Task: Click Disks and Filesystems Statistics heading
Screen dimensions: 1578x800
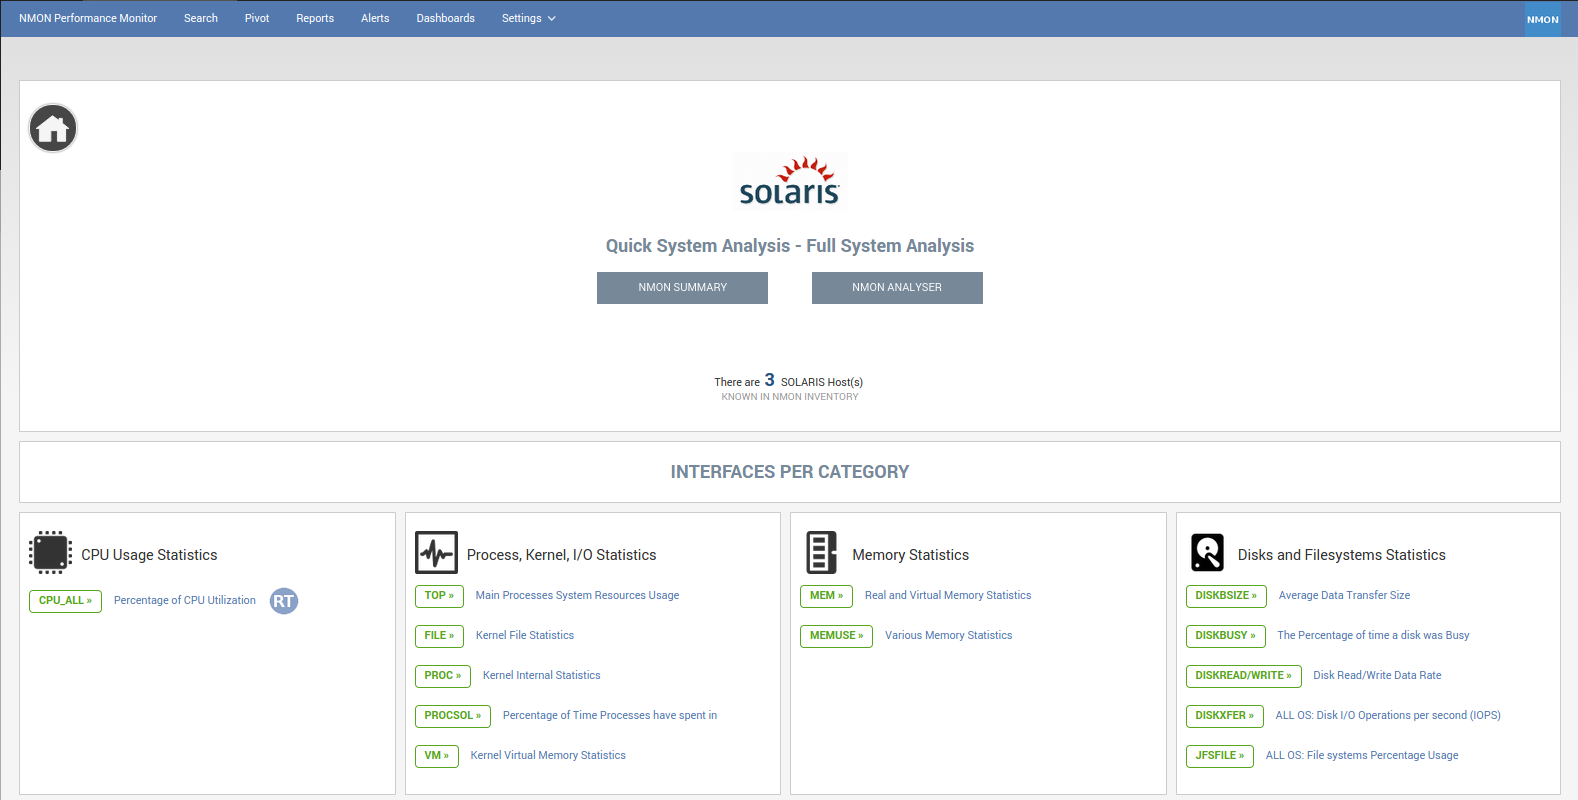Action: click(x=1342, y=555)
